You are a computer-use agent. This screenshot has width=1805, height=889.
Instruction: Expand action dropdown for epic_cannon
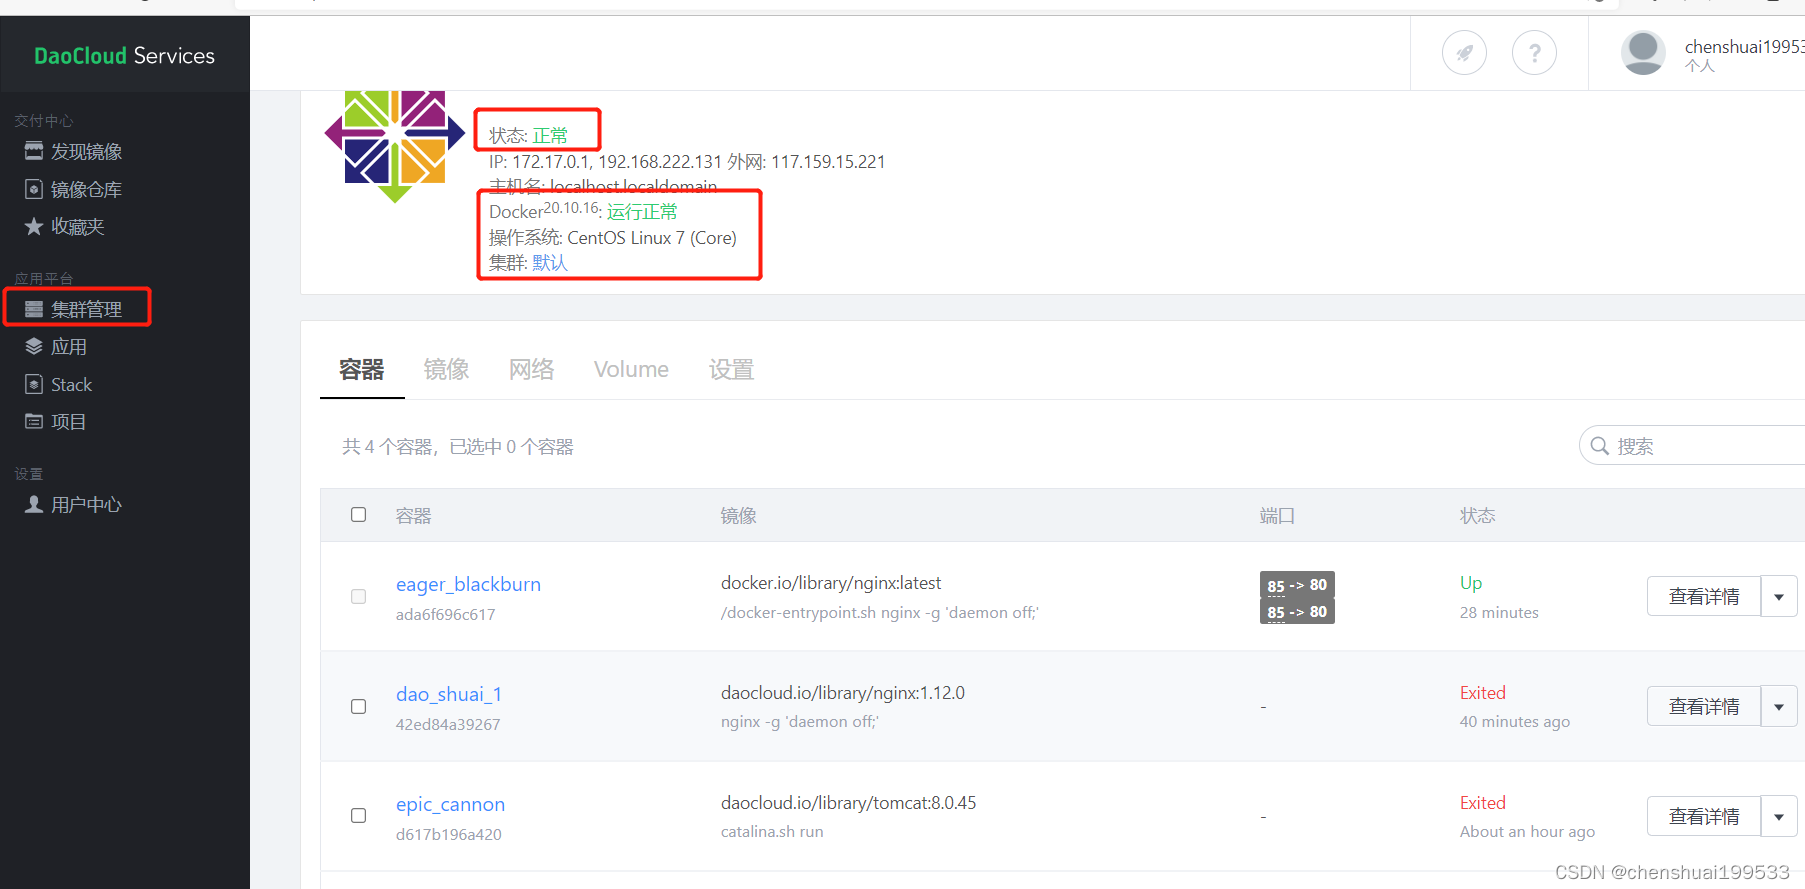tap(1779, 817)
